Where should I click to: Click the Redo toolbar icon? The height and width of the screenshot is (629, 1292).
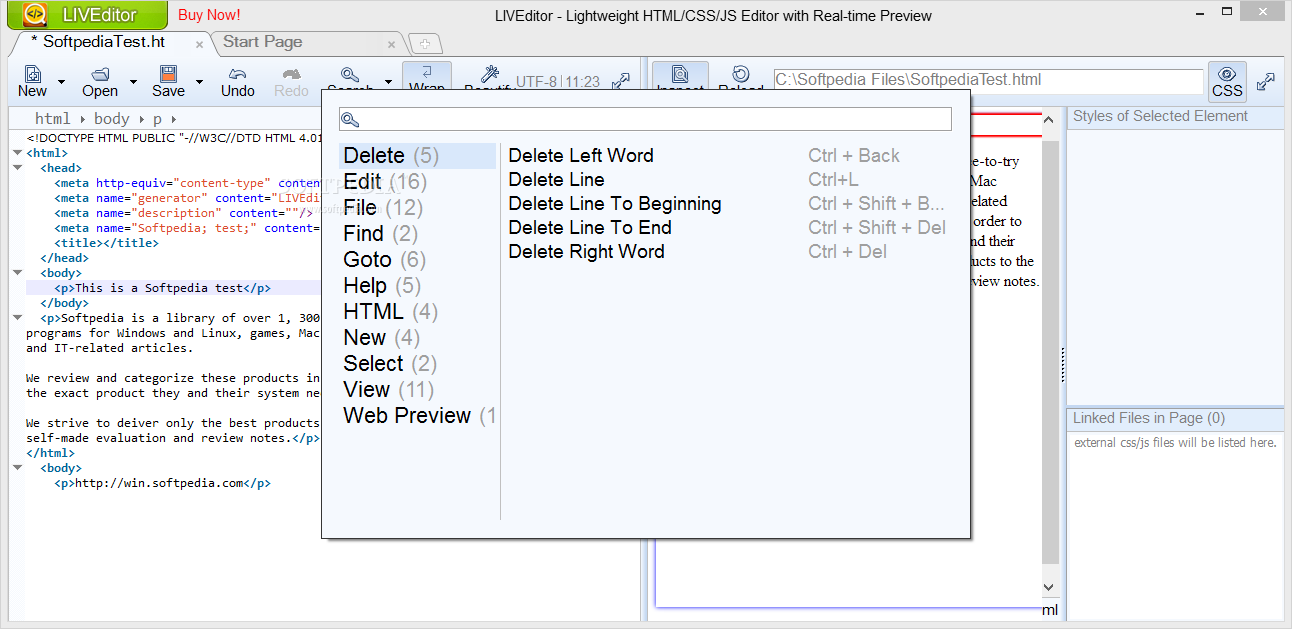[291, 74]
